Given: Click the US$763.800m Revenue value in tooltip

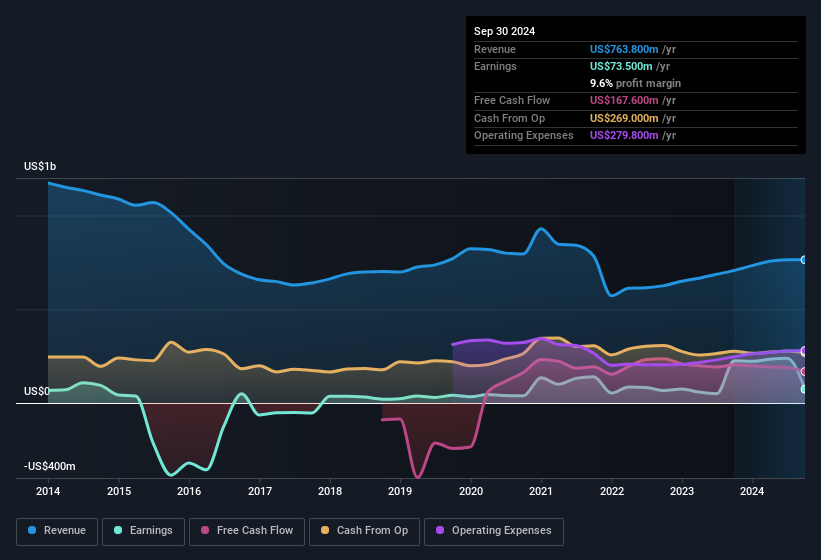Looking at the screenshot, I should tap(624, 49).
